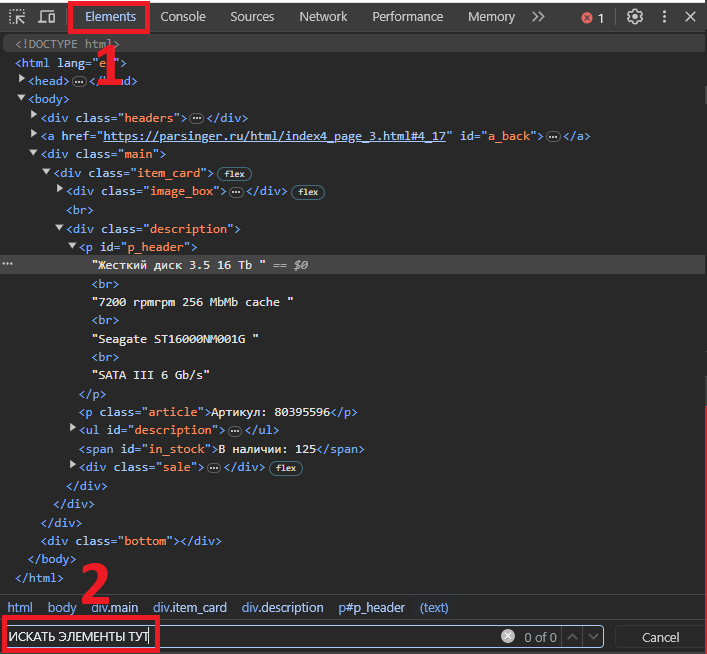
Task: Activate the inspect element picker icon
Action: pos(17,17)
